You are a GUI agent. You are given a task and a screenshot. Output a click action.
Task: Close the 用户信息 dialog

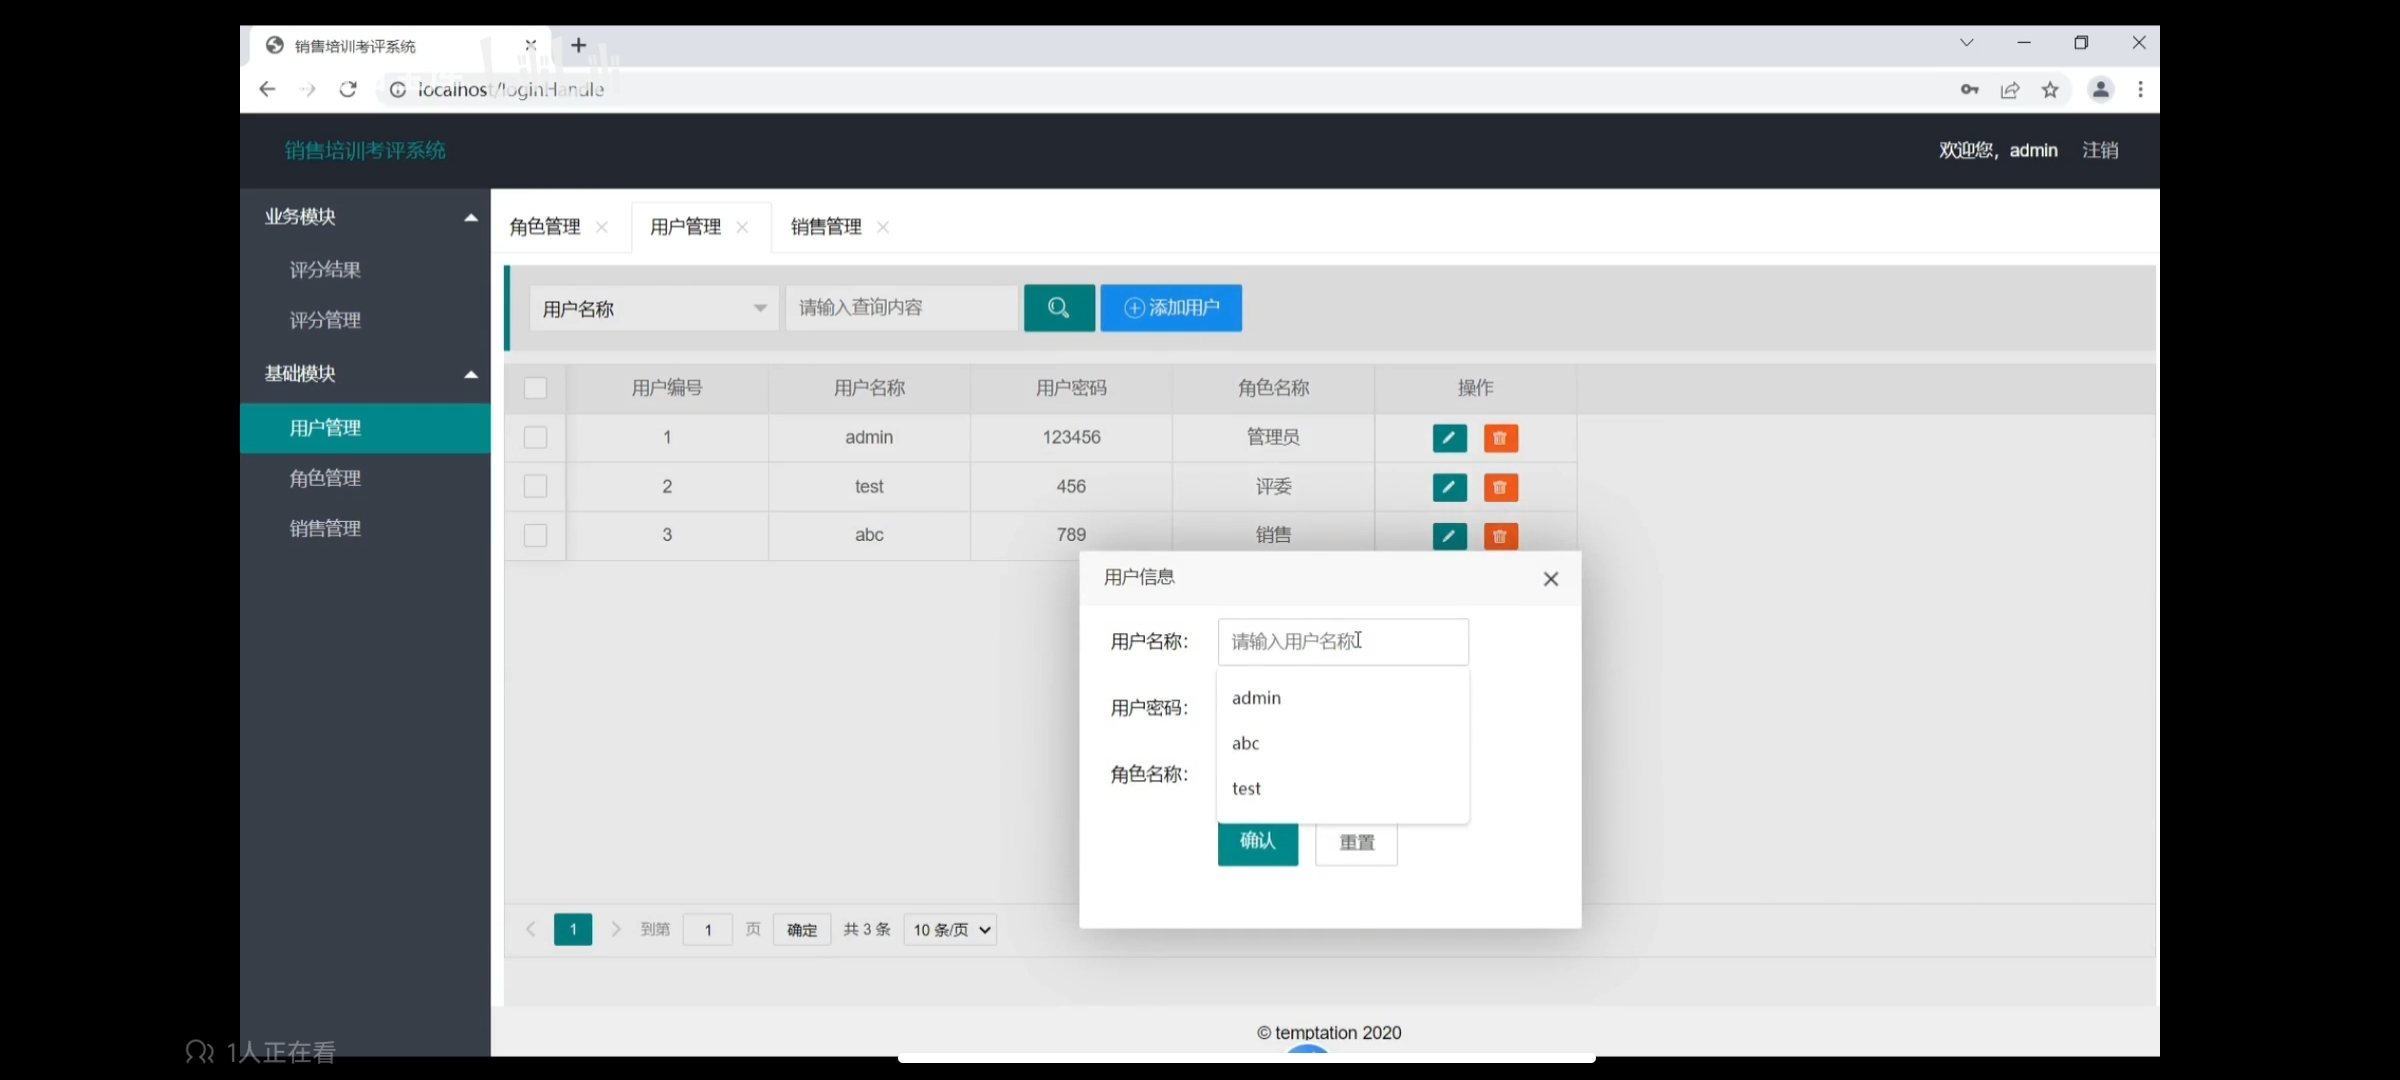pyautogui.click(x=1550, y=579)
